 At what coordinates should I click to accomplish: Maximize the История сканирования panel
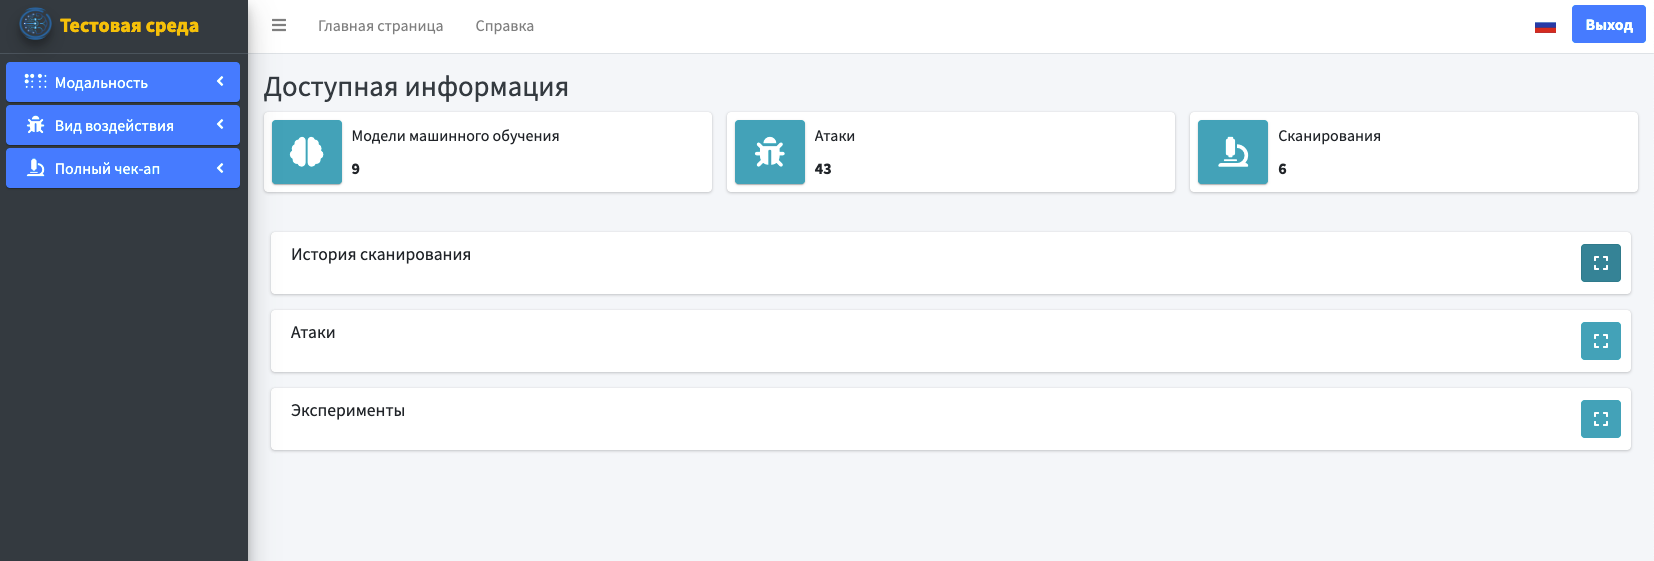point(1600,263)
